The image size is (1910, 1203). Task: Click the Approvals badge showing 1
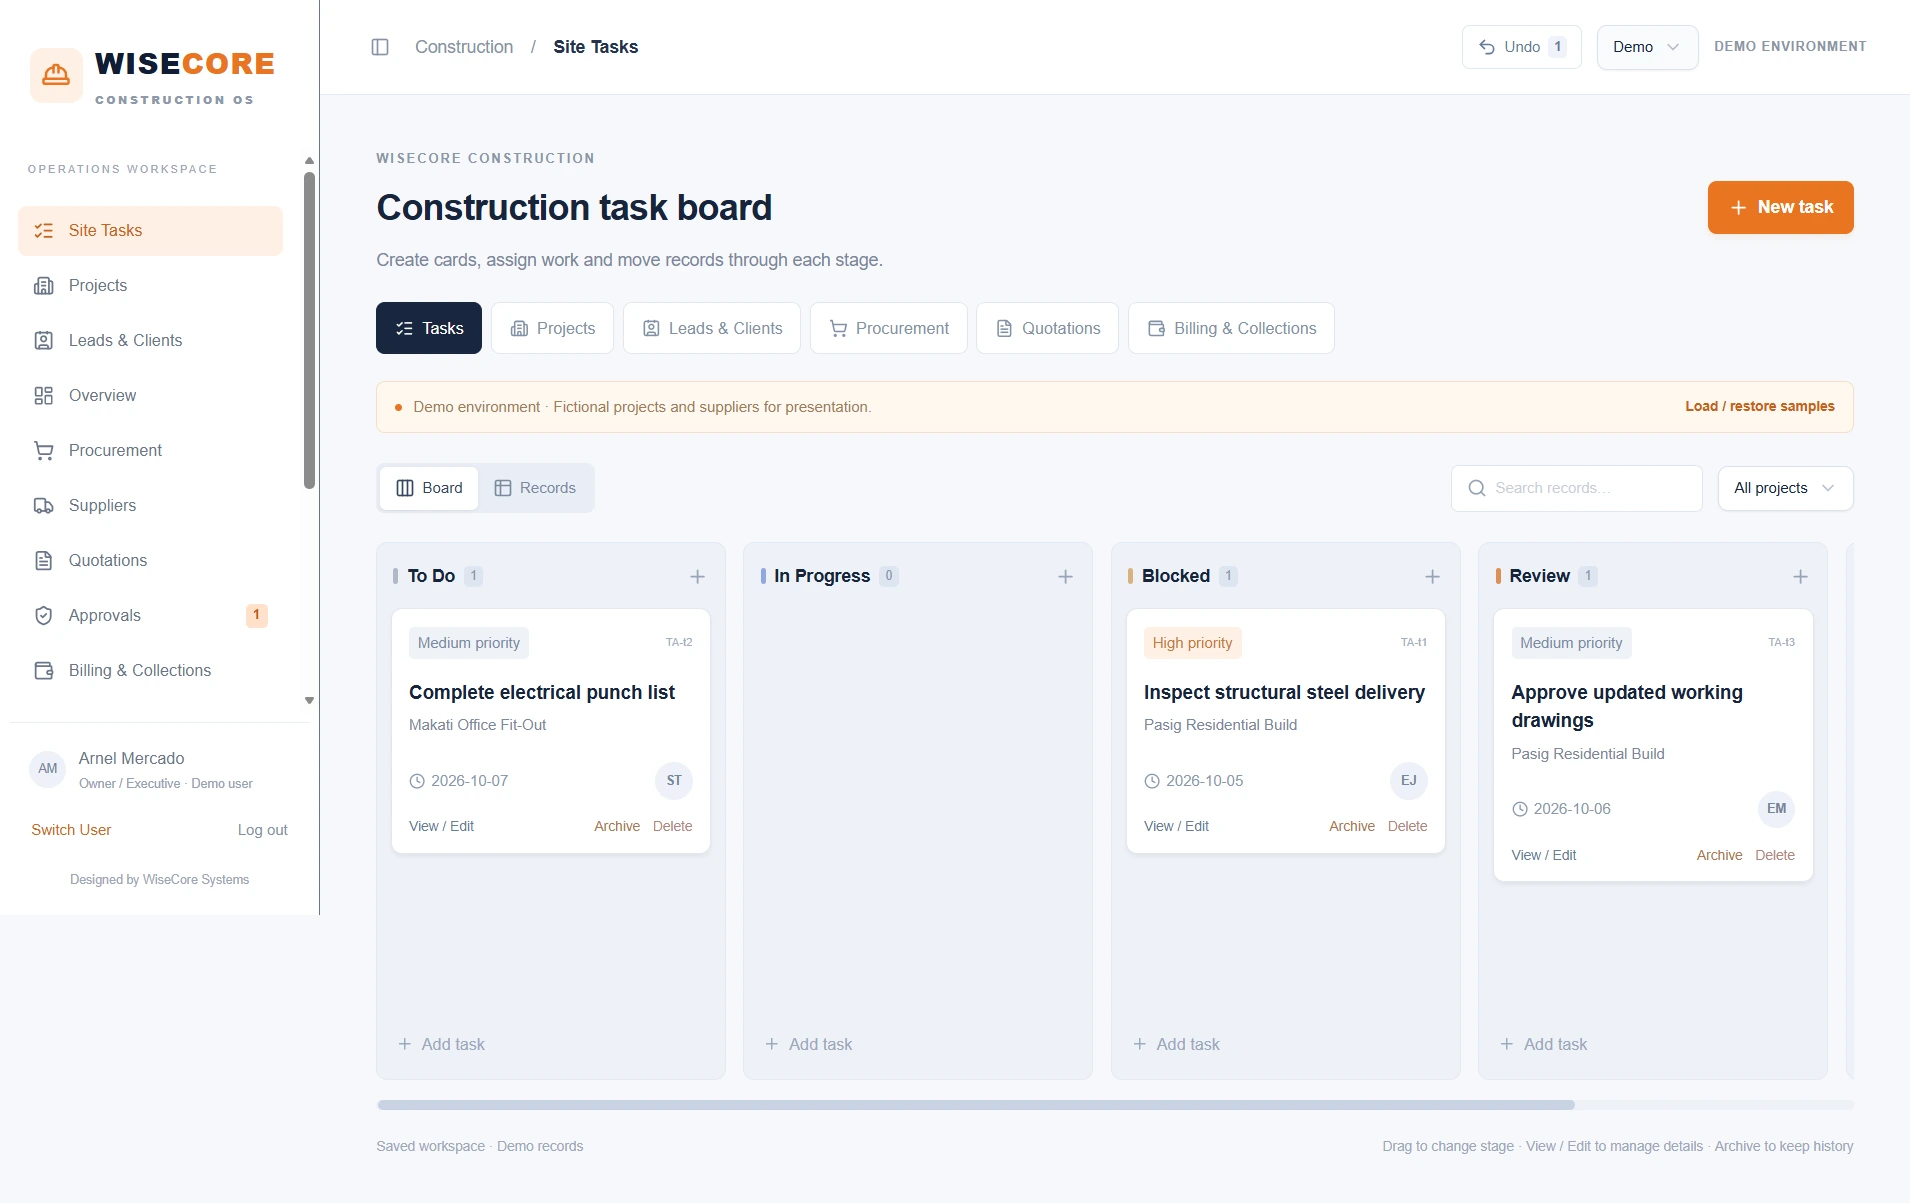tap(256, 615)
